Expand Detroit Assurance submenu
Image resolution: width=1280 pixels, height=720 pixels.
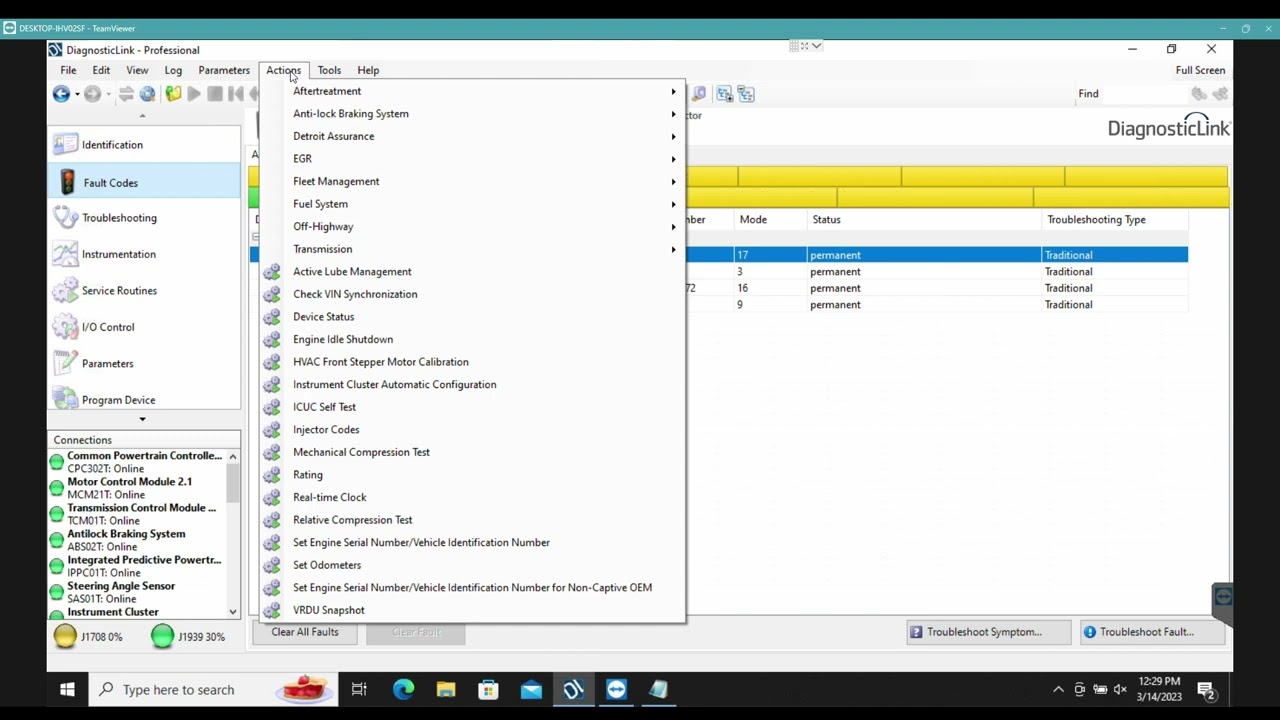472,136
